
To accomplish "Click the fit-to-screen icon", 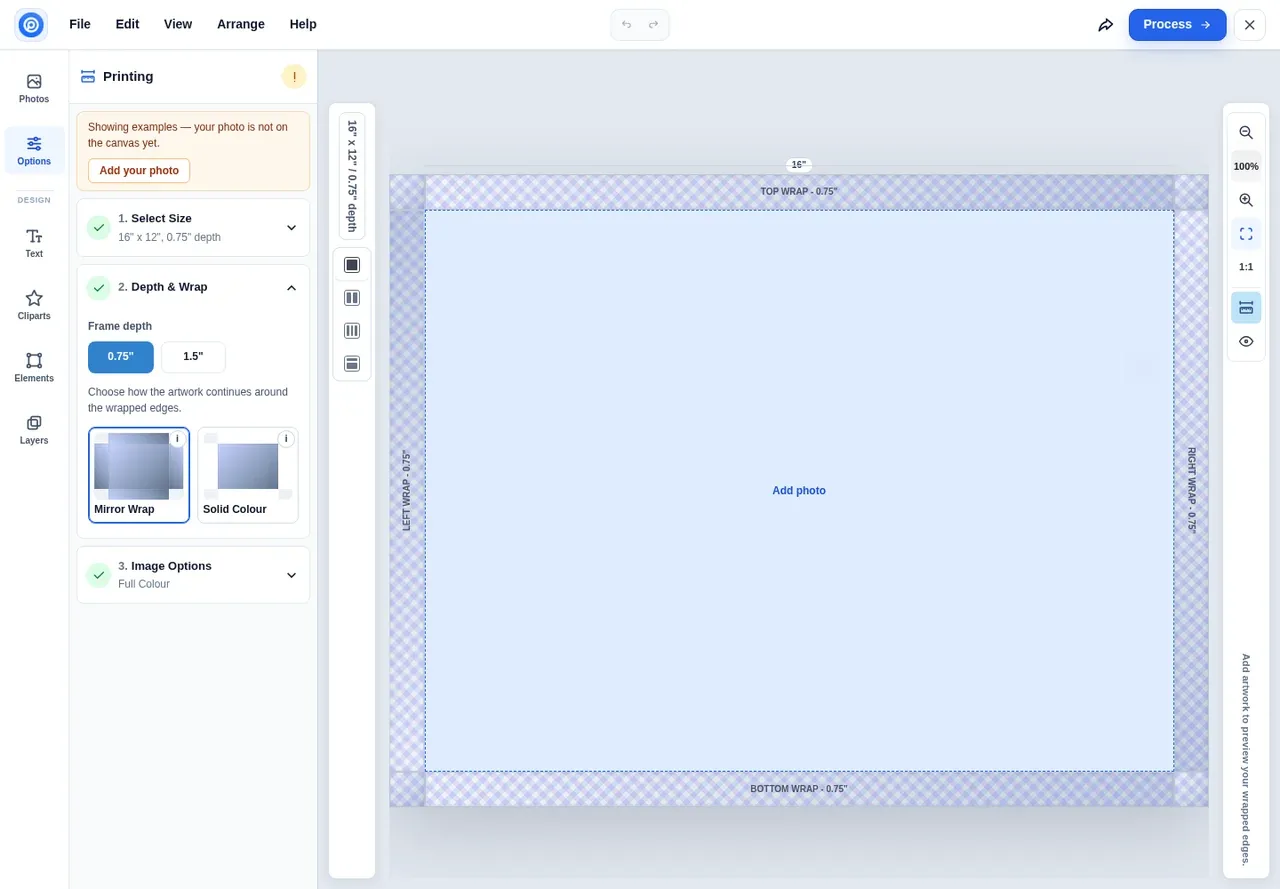I will tap(1246, 234).
